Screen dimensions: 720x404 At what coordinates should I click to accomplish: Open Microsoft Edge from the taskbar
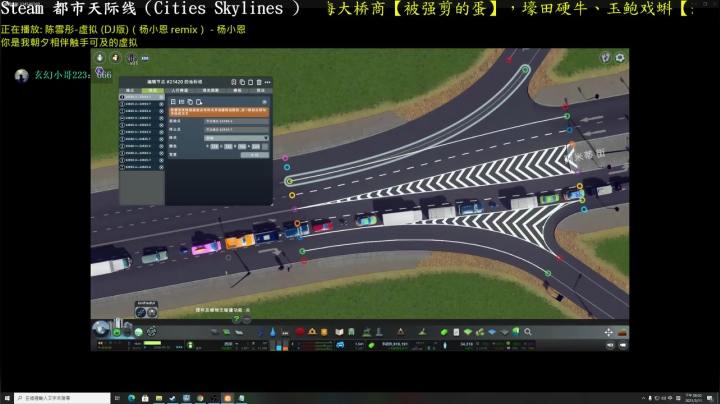click(131, 398)
